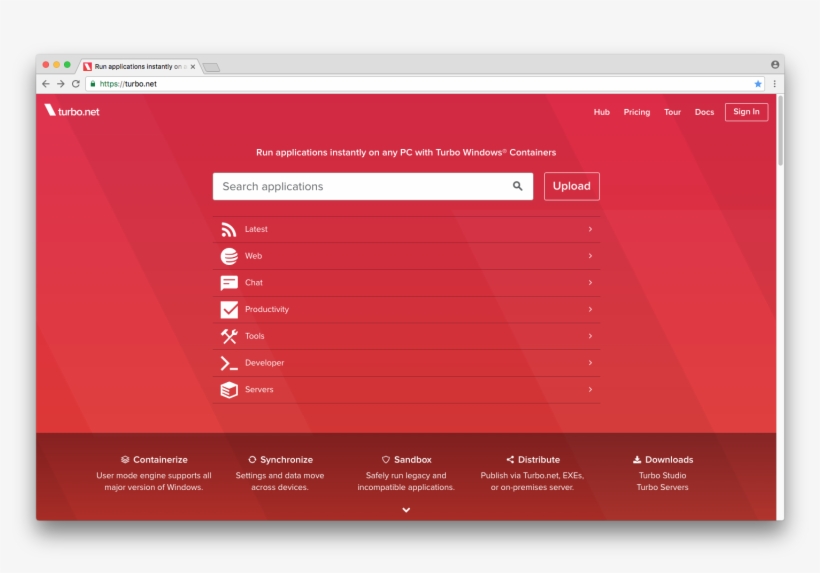Screen dimensions: 820x573
Task: Expand the Chat category chevron
Action: click(x=590, y=282)
